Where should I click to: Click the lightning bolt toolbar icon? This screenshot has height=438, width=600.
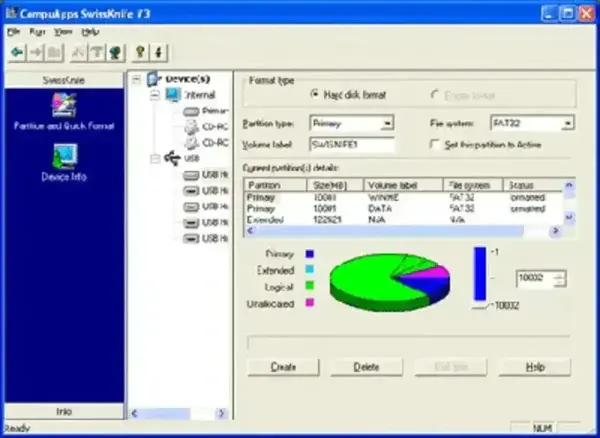click(x=158, y=52)
